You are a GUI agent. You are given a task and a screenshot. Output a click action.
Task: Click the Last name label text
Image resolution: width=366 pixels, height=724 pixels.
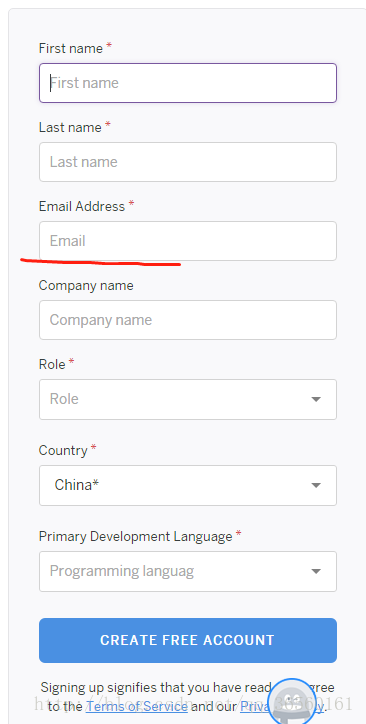70,127
